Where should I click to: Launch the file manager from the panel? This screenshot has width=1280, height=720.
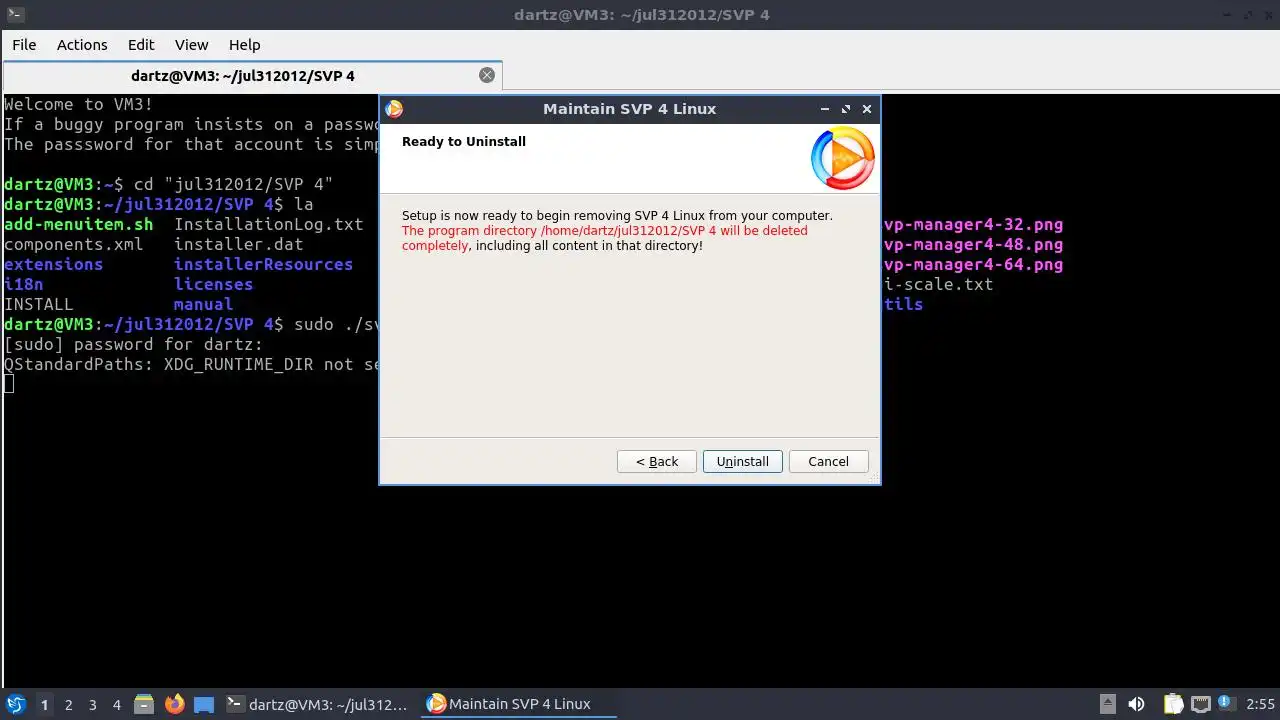tap(143, 704)
